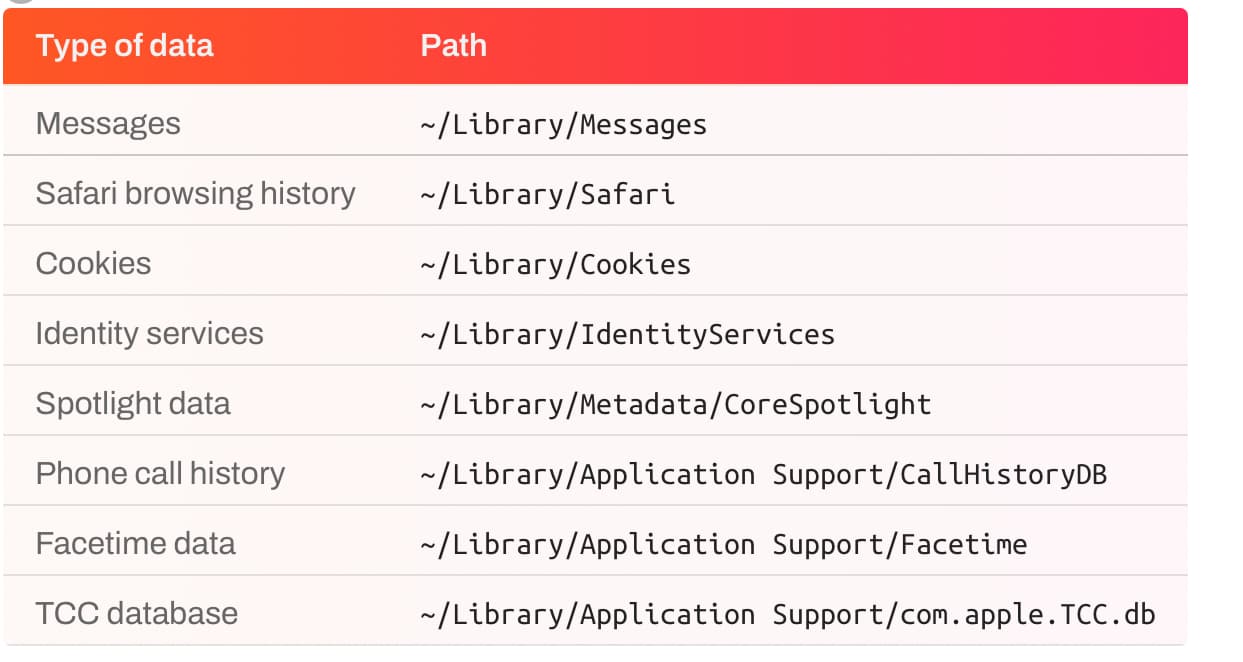Click the ~/Library/Metadata/CoreSpotlight path

tap(675, 405)
